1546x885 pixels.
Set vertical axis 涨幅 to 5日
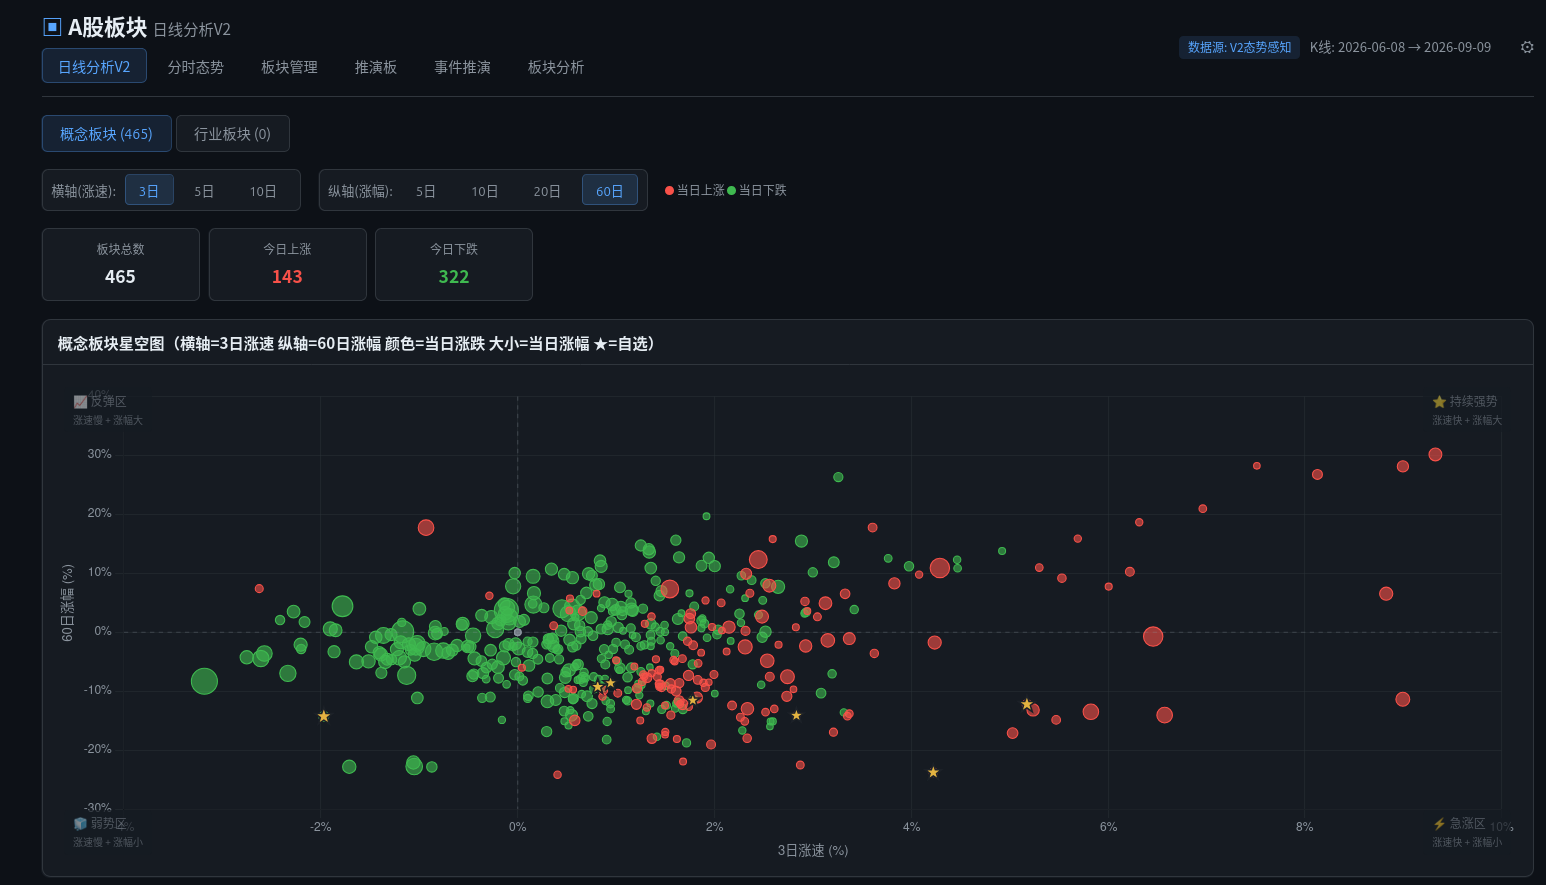click(x=426, y=190)
